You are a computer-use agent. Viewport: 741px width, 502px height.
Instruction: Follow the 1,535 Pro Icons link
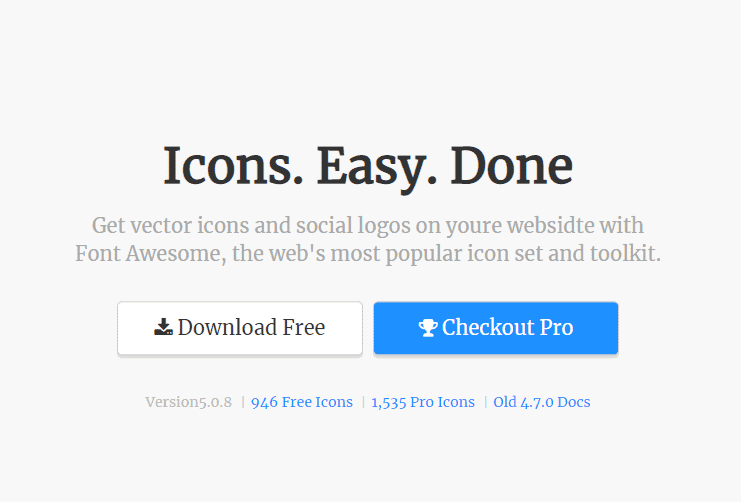[x=423, y=402]
